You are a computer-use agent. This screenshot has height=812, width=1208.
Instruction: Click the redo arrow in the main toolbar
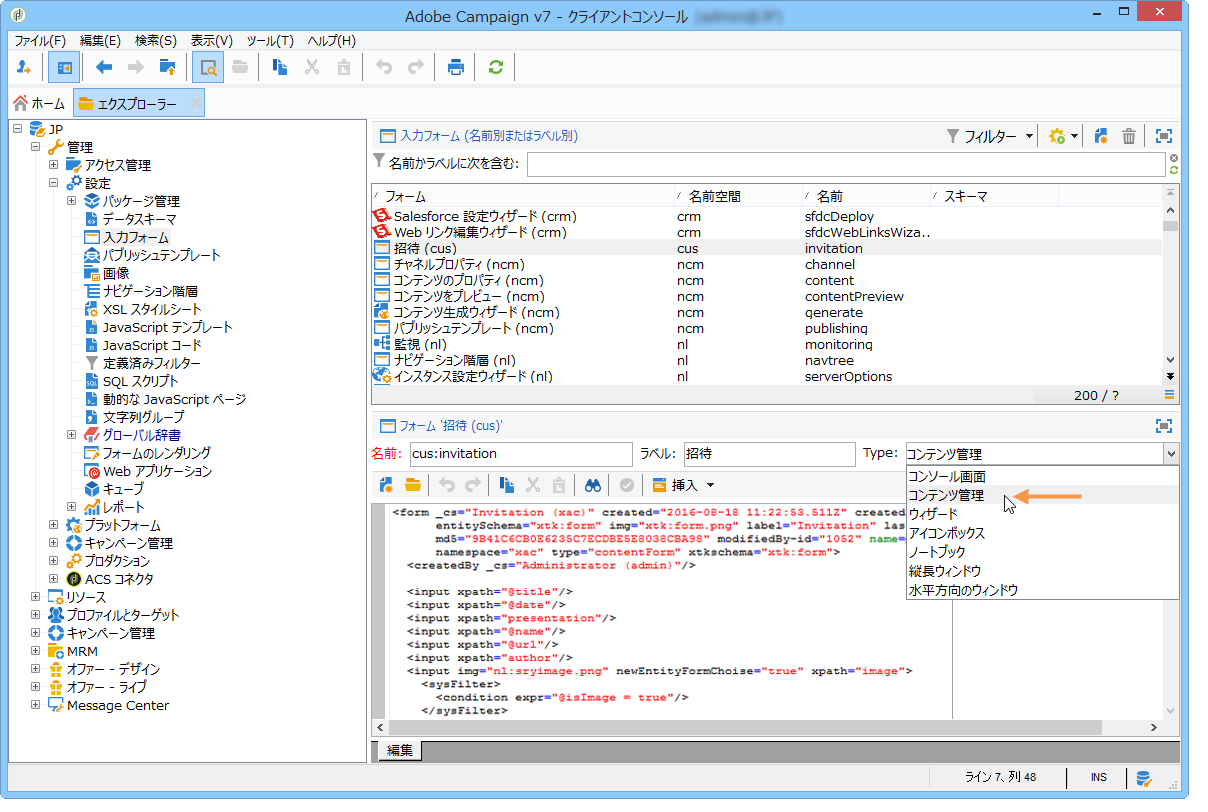(x=416, y=67)
